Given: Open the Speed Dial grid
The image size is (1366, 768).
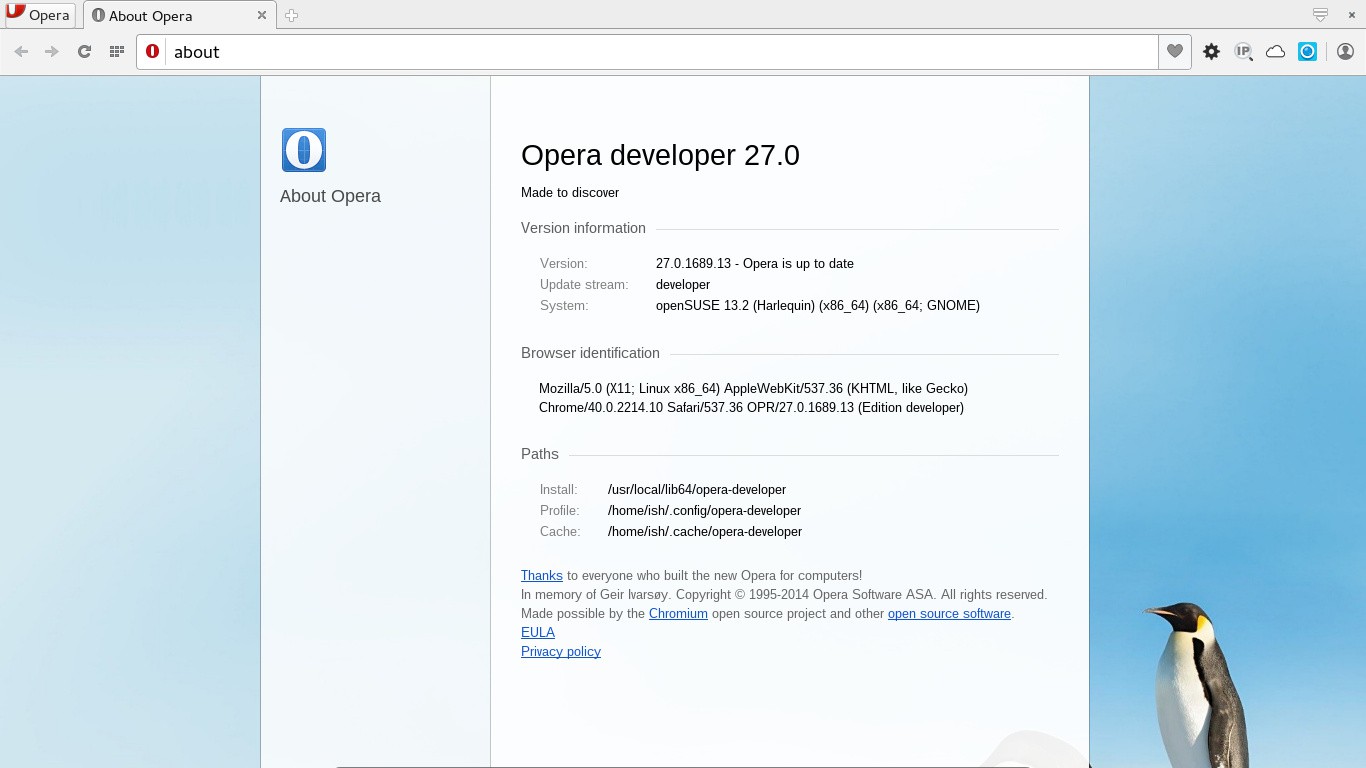Looking at the screenshot, I should (116, 52).
